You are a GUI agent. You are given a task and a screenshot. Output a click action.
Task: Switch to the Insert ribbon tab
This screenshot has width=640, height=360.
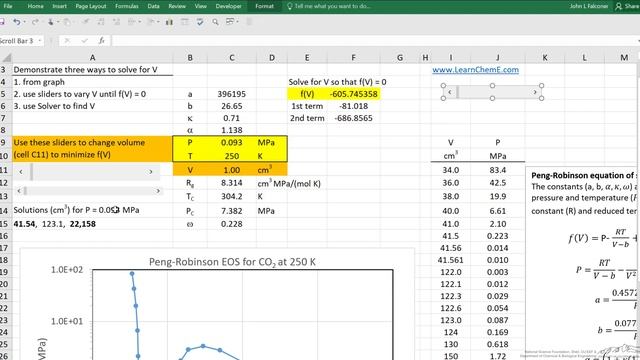(60, 6)
